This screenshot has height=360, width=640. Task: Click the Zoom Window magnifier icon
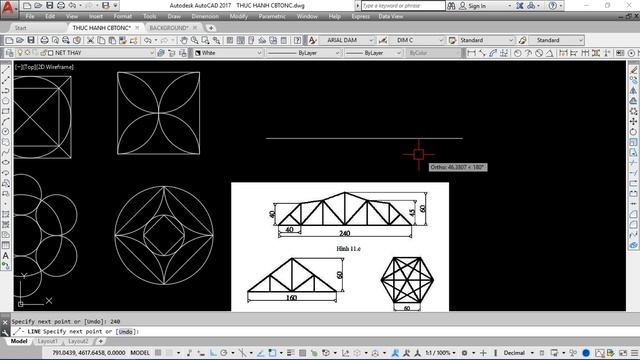[205, 40]
